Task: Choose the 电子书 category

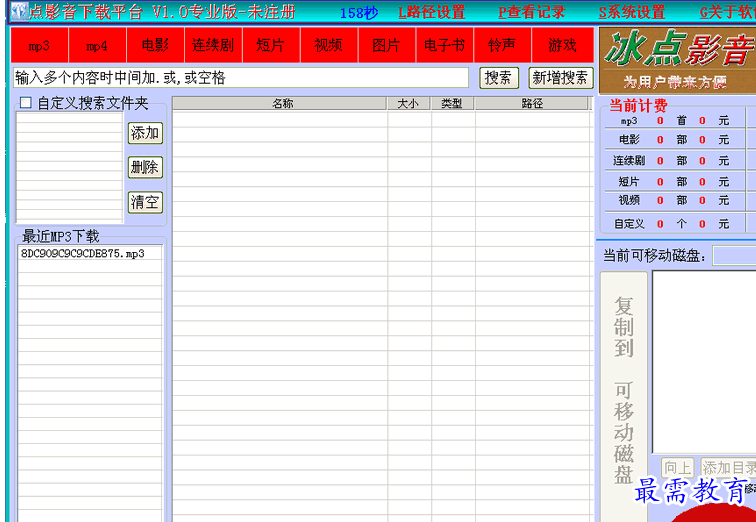Action: [x=445, y=46]
